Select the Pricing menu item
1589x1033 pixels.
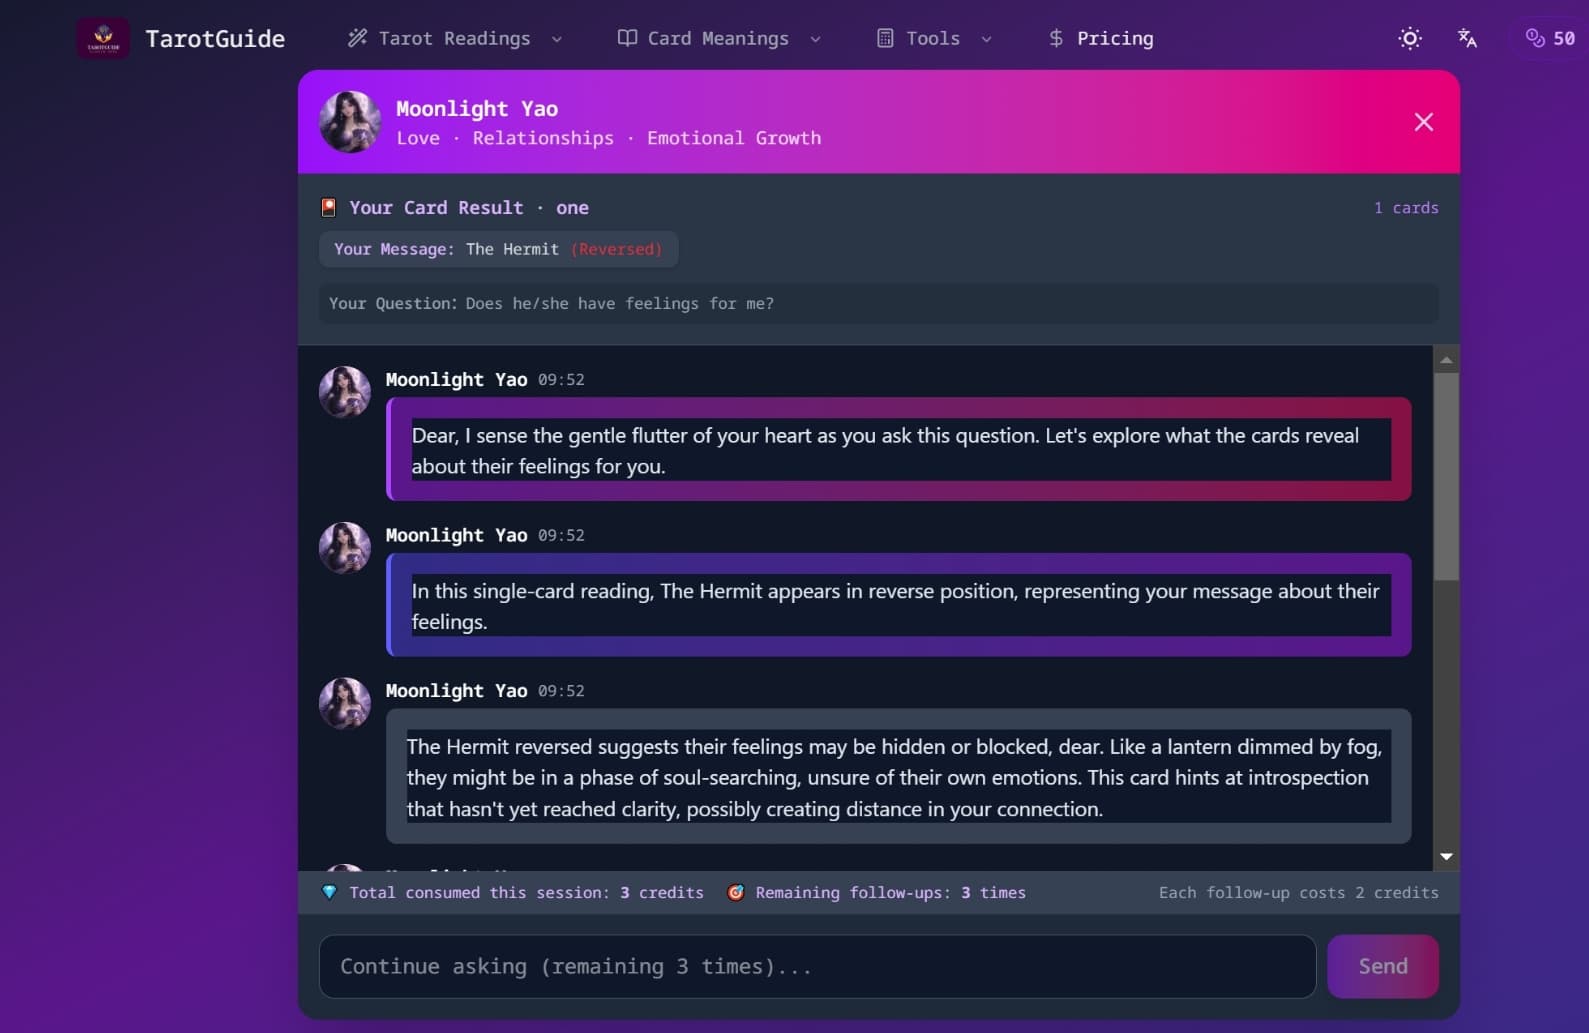[x=1100, y=38]
